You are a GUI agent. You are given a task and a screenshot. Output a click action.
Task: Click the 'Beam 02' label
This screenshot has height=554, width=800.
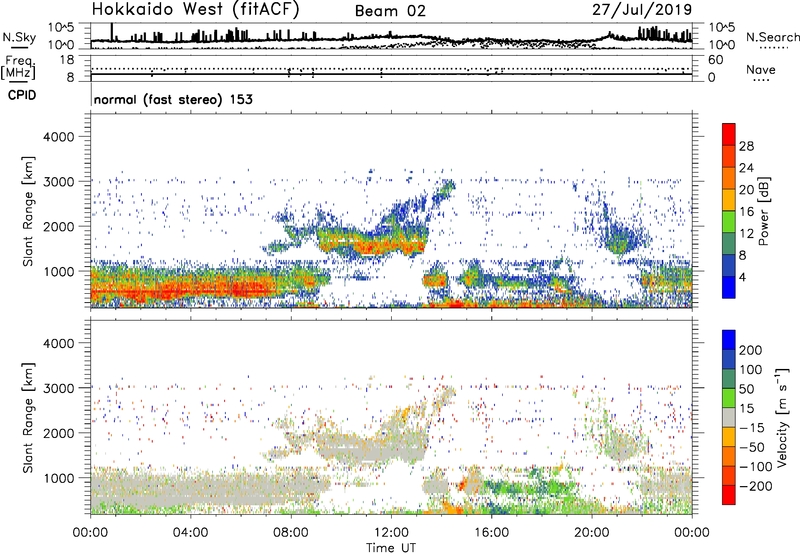[x=390, y=11]
